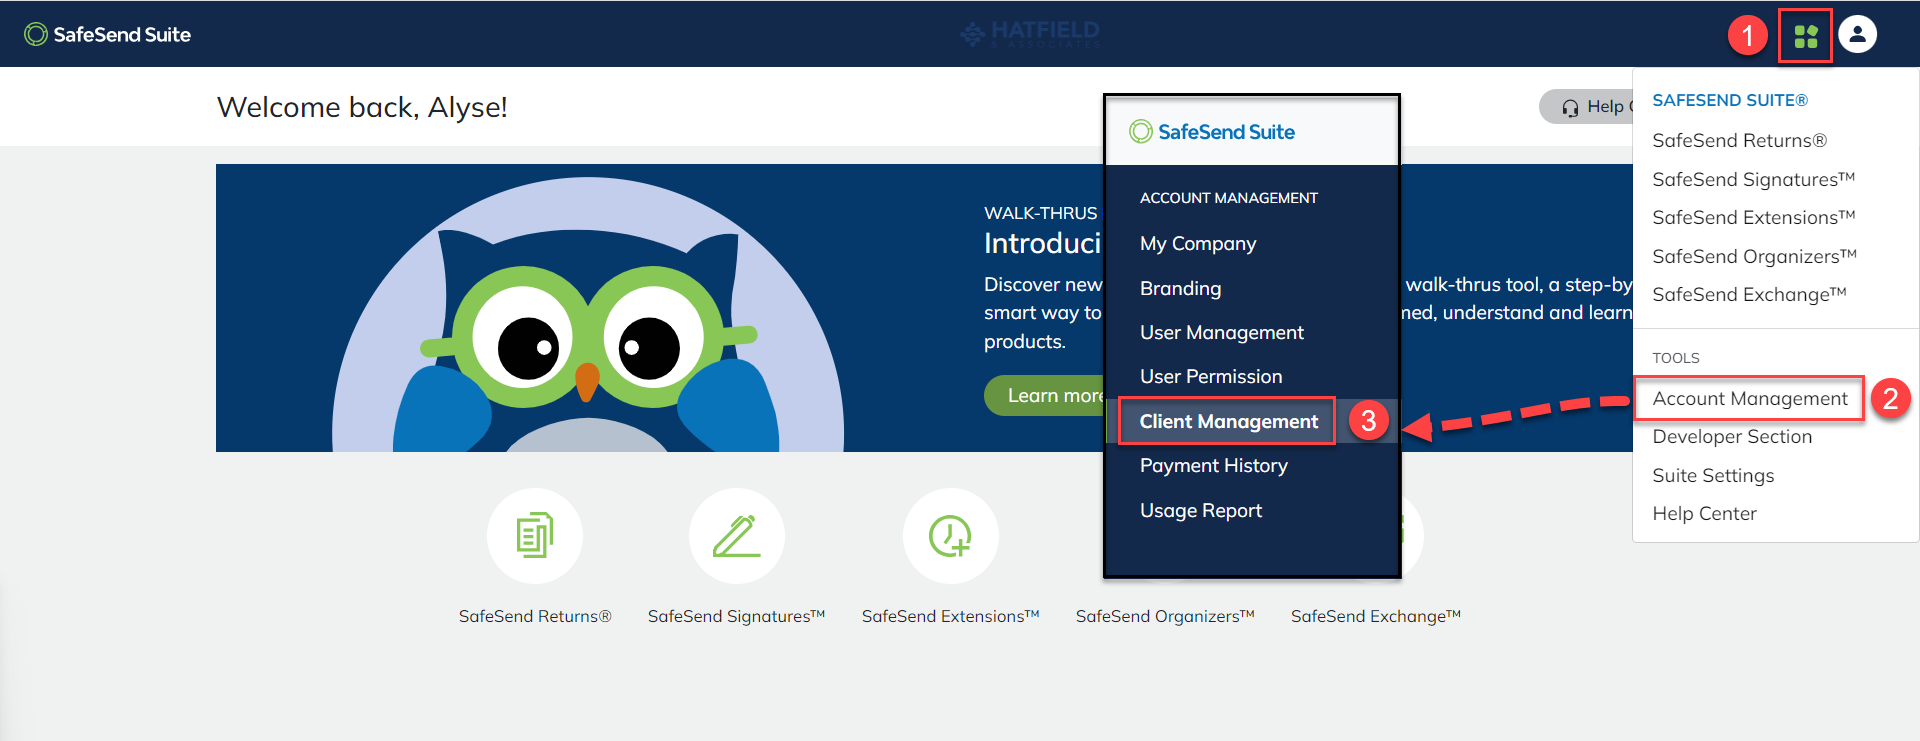This screenshot has width=1920, height=741.
Task: Click the headset Help button
Action: coord(1587,107)
